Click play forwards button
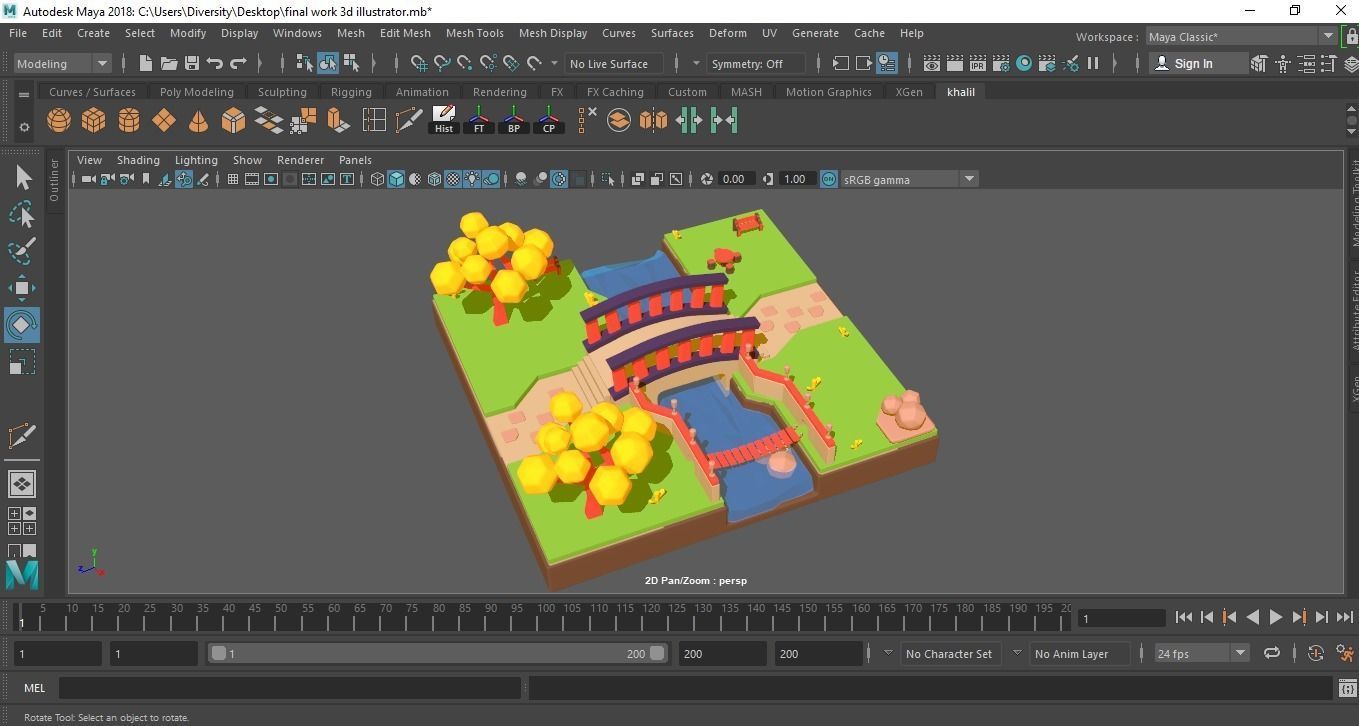 pyautogui.click(x=1276, y=617)
